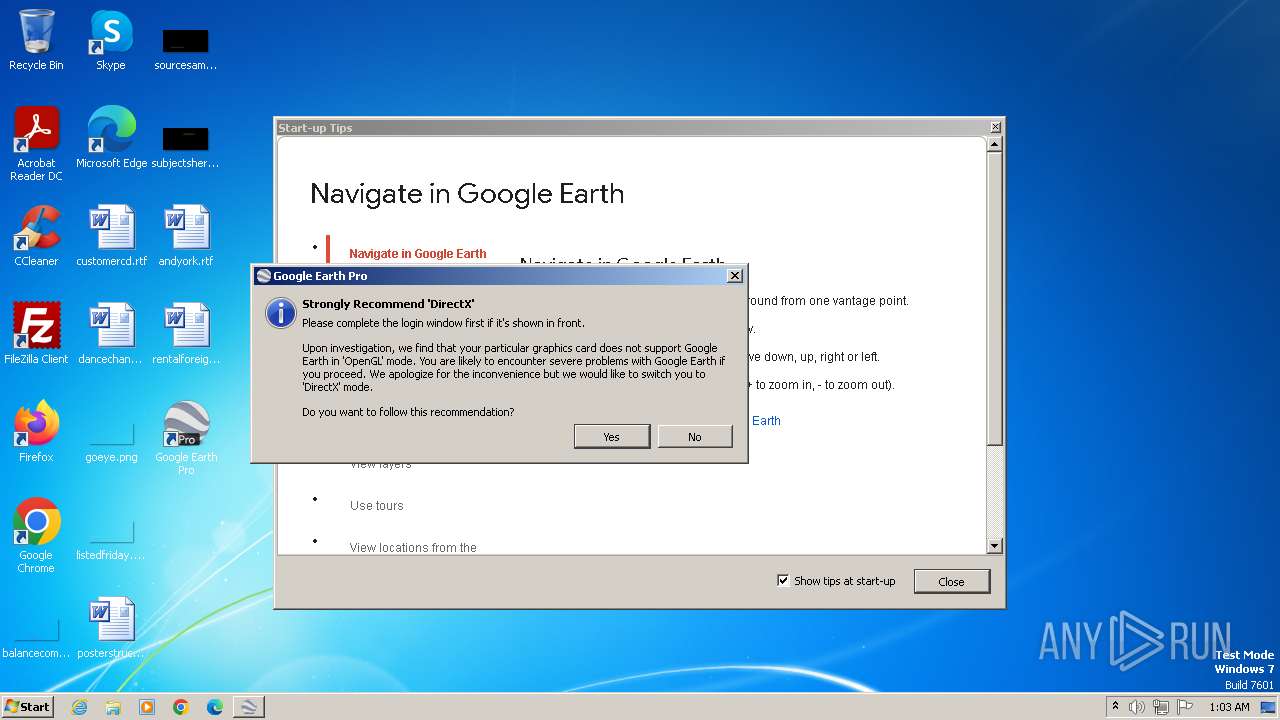Launch Internet Explorer from taskbar
The height and width of the screenshot is (720, 1280).
[x=79, y=707]
